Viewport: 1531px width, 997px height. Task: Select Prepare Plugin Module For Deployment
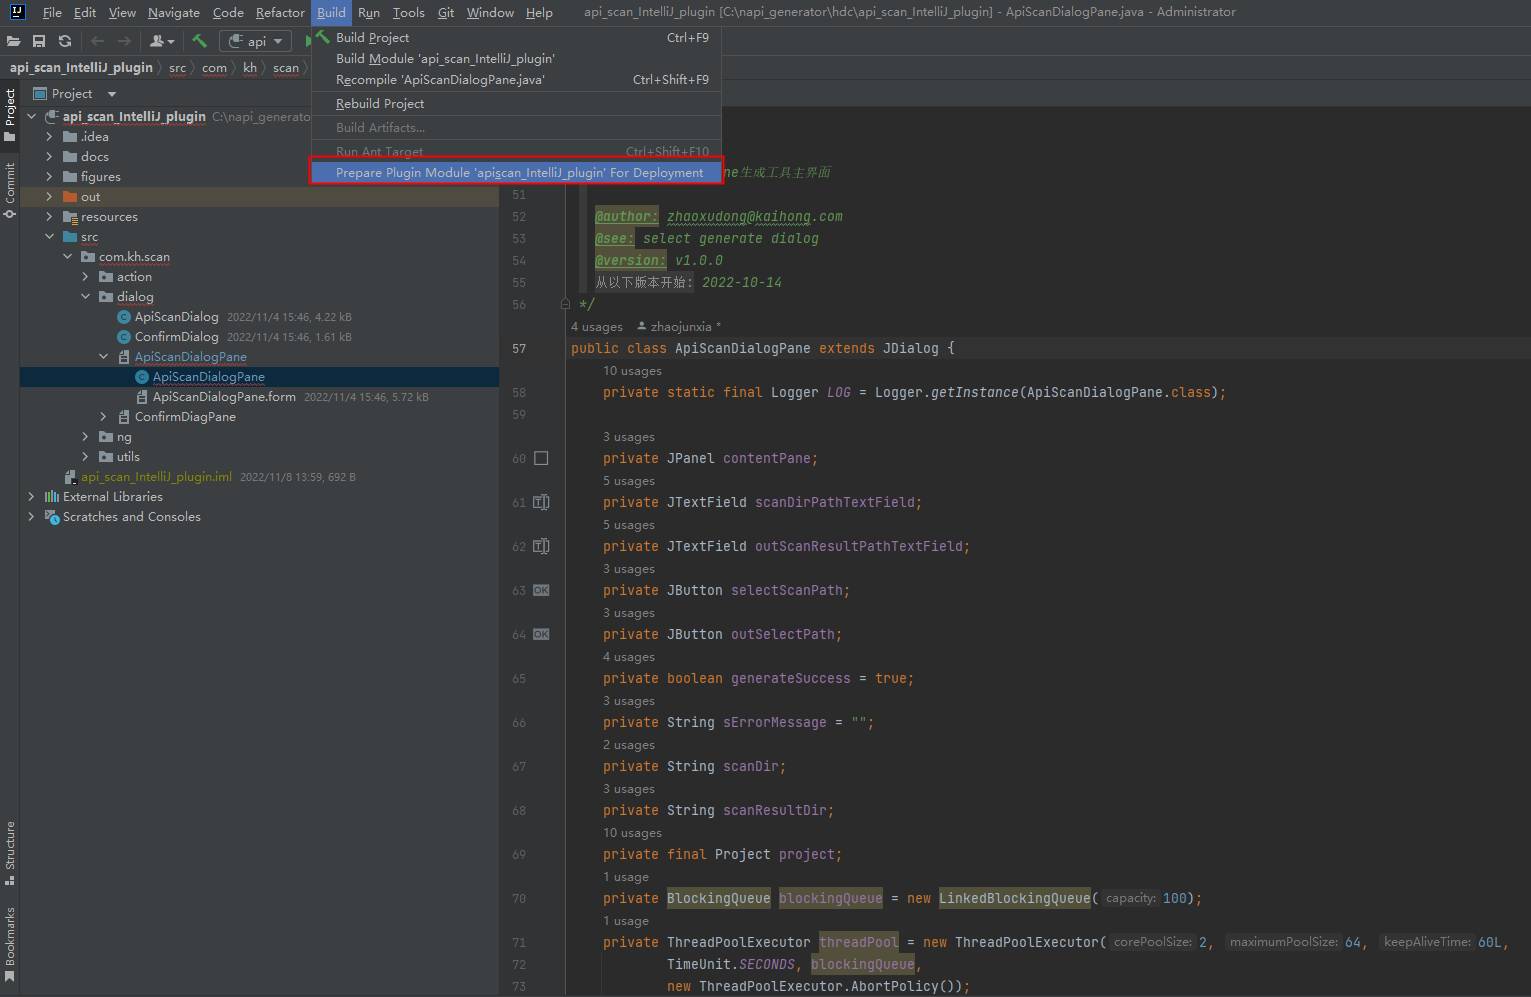click(x=519, y=173)
